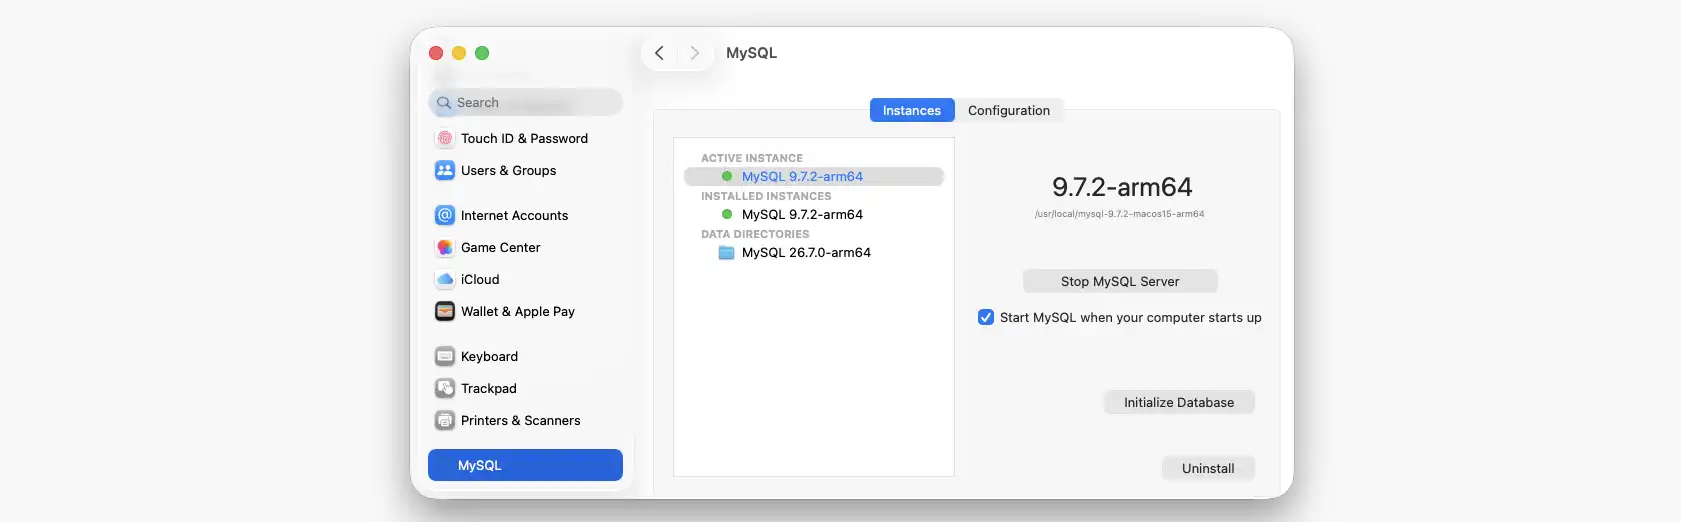This screenshot has height=522, width=1681.
Task: Click the ACTIVE INSTANCE section label
Action: [x=752, y=158]
